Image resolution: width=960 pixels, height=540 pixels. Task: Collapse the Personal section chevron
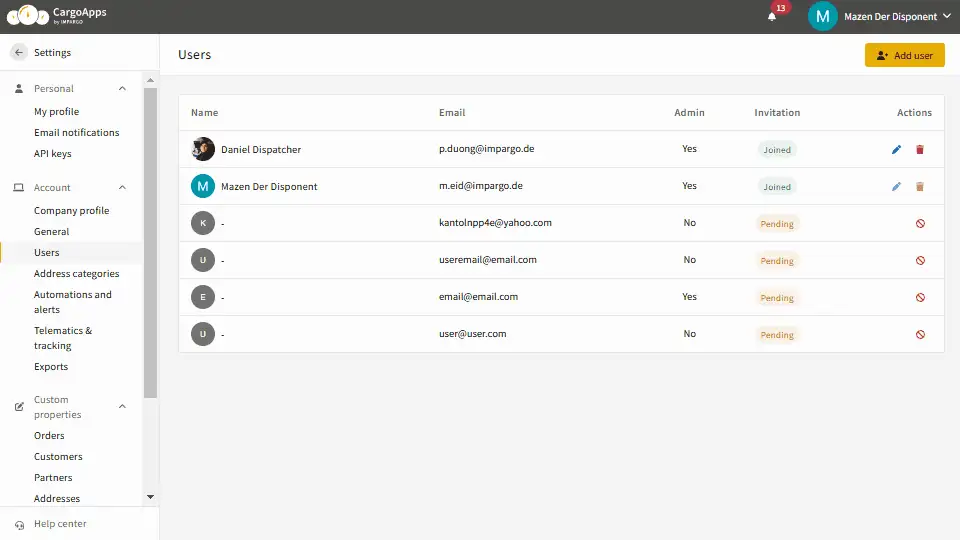click(122, 89)
